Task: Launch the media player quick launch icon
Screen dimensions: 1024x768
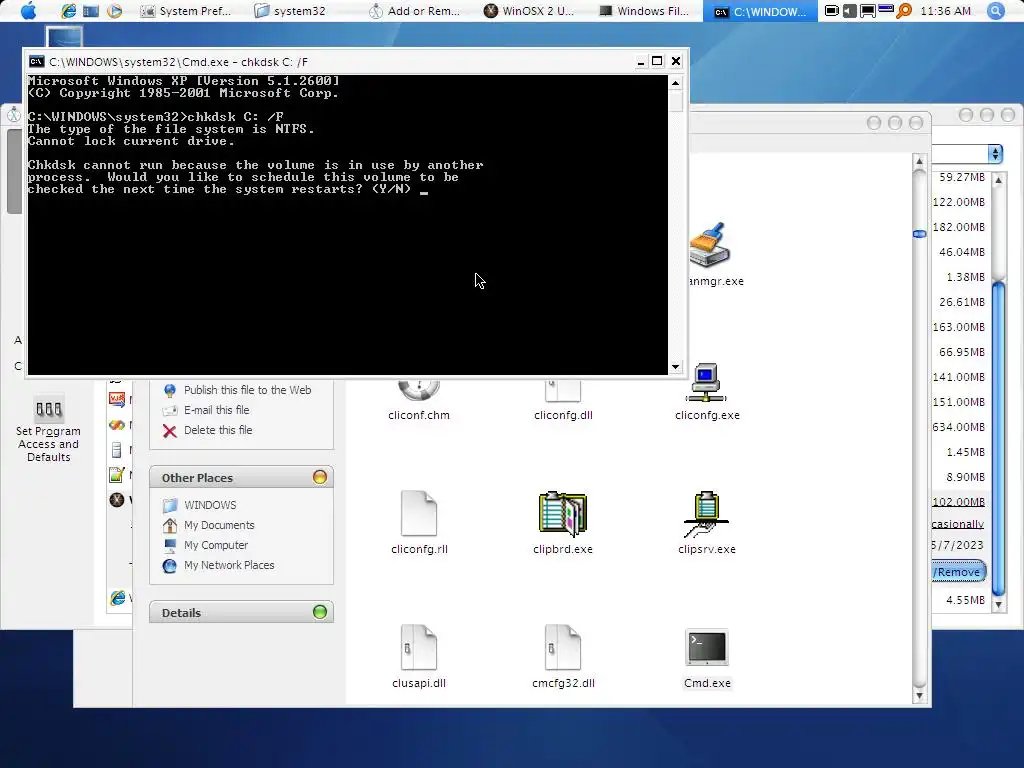Action: [x=114, y=10]
